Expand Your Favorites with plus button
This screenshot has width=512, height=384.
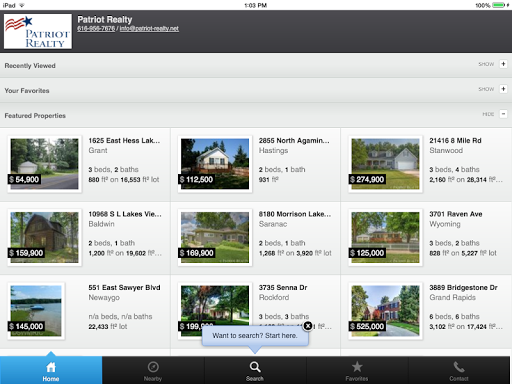[503, 89]
